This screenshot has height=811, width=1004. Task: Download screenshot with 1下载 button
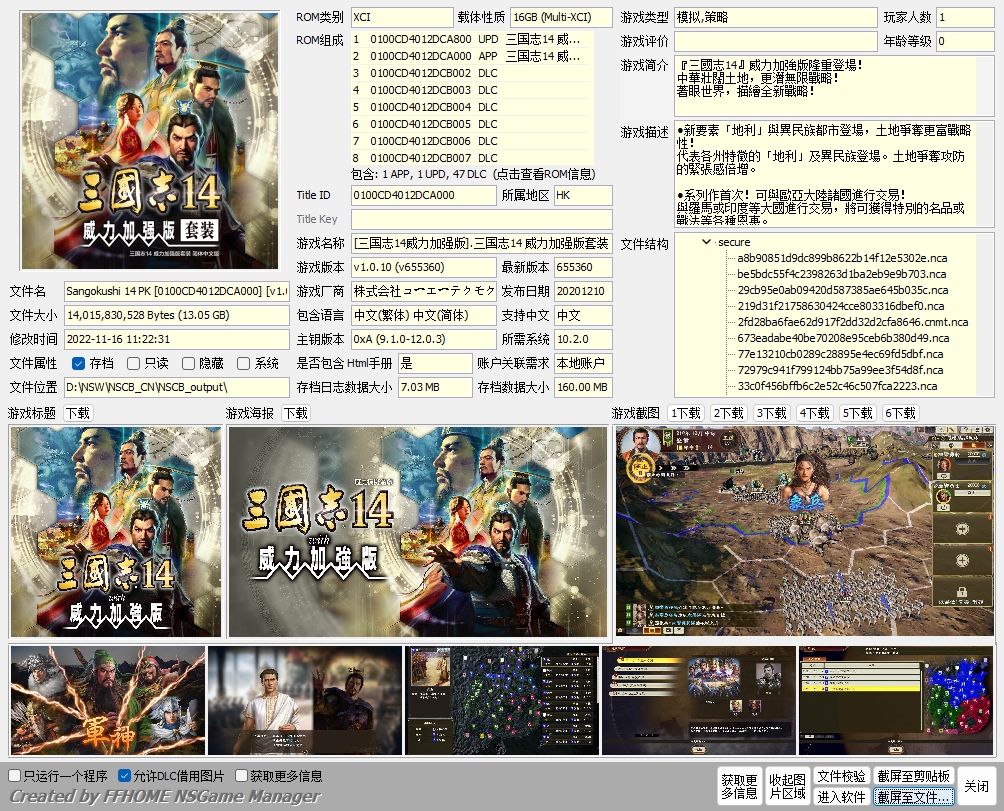(686, 414)
